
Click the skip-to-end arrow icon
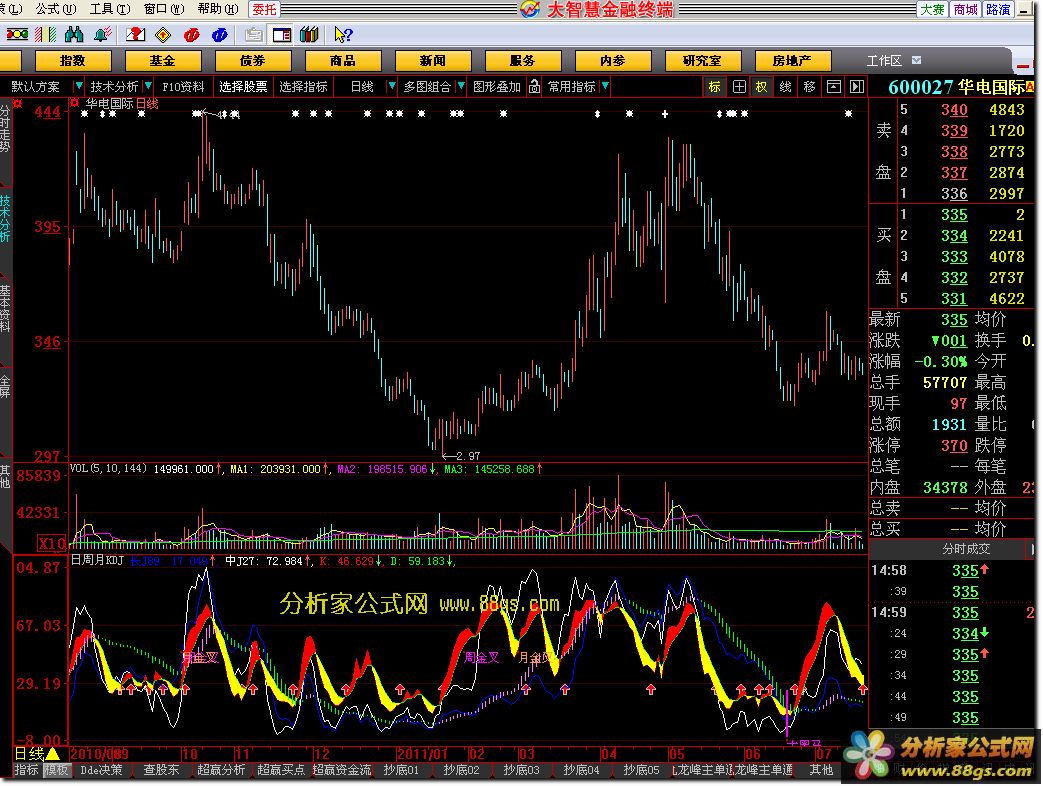tap(857, 86)
